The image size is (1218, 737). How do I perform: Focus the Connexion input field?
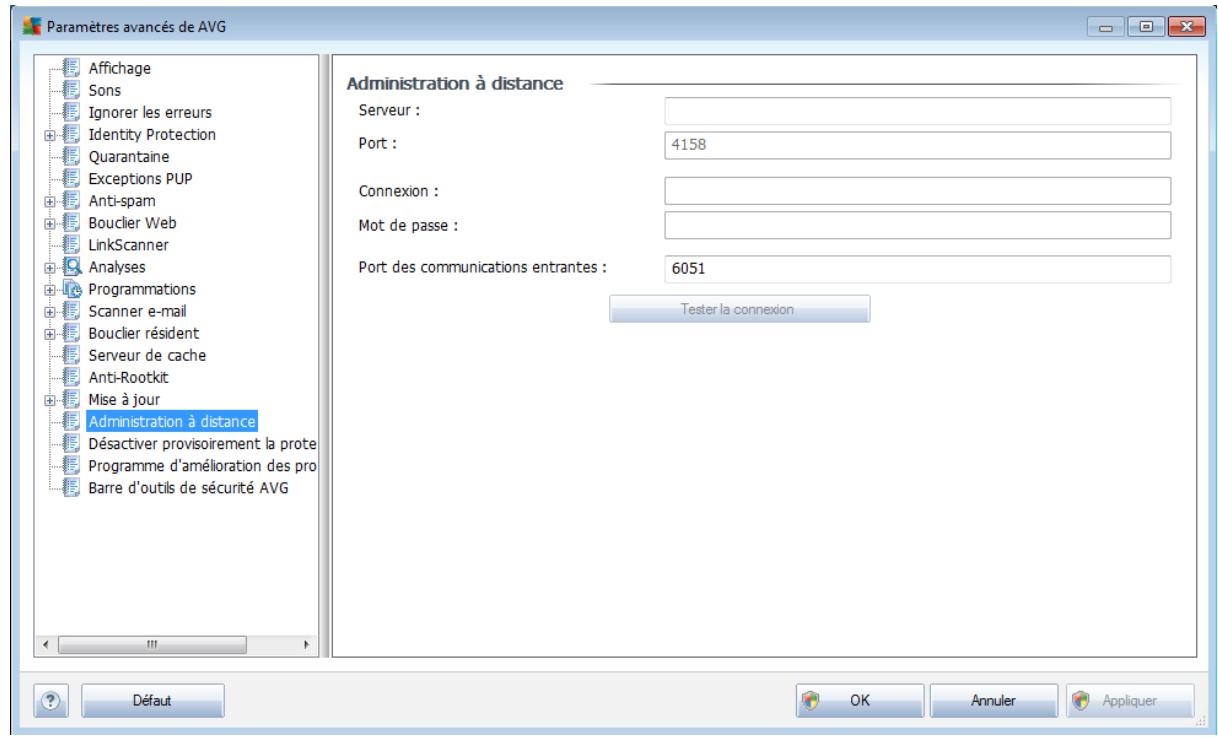tap(917, 190)
